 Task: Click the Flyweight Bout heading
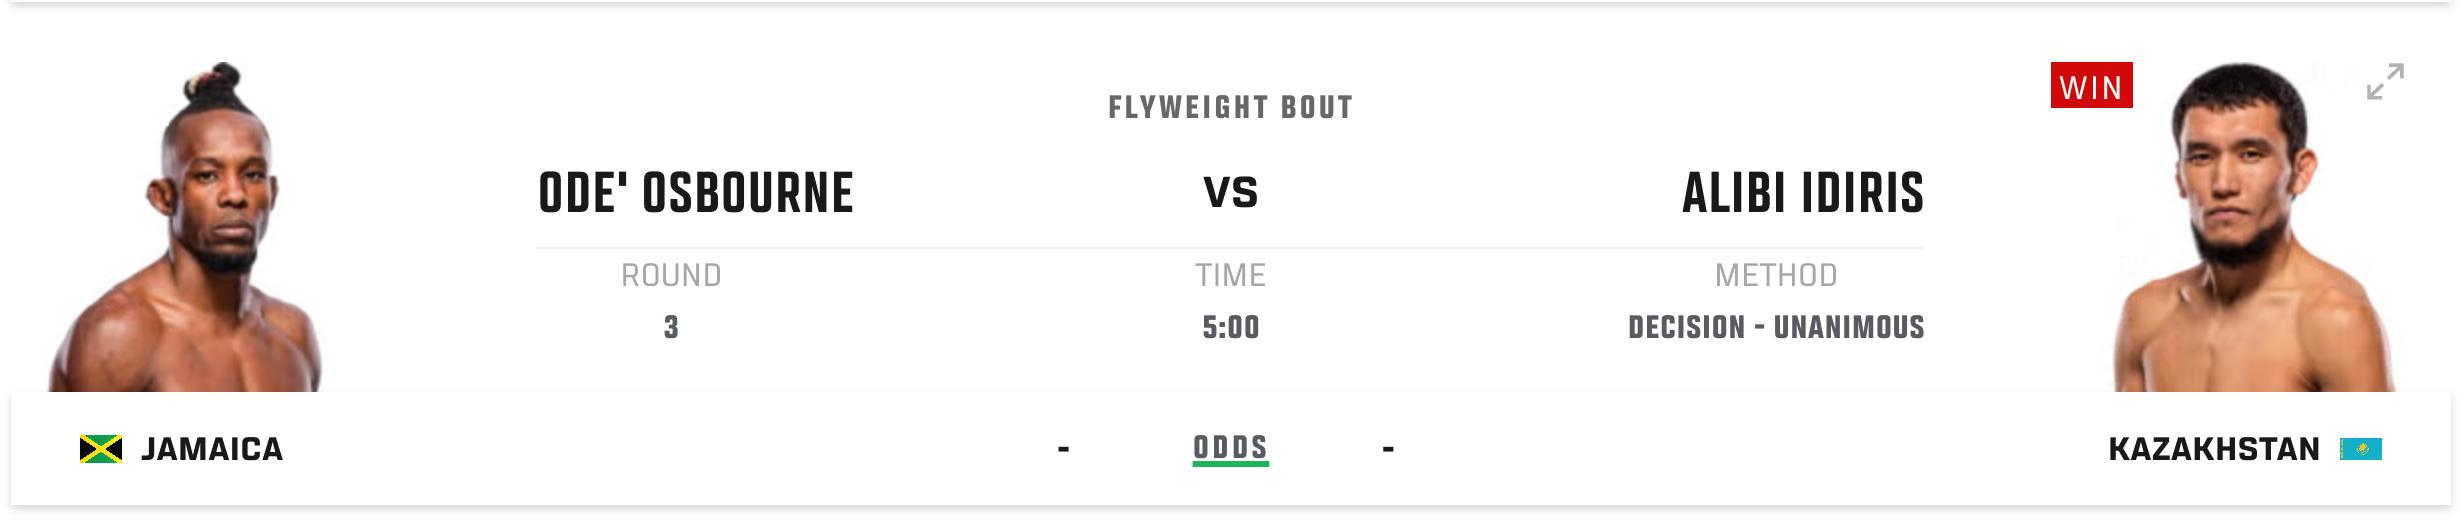pyautogui.click(x=1230, y=108)
